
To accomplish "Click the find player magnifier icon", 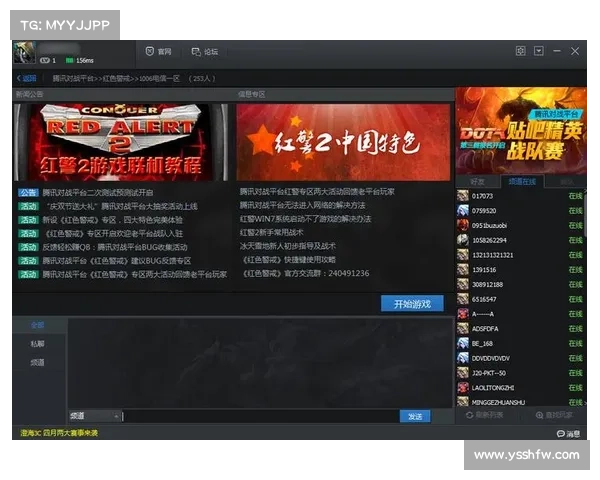I will pyautogui.click(x=539, y=415).
